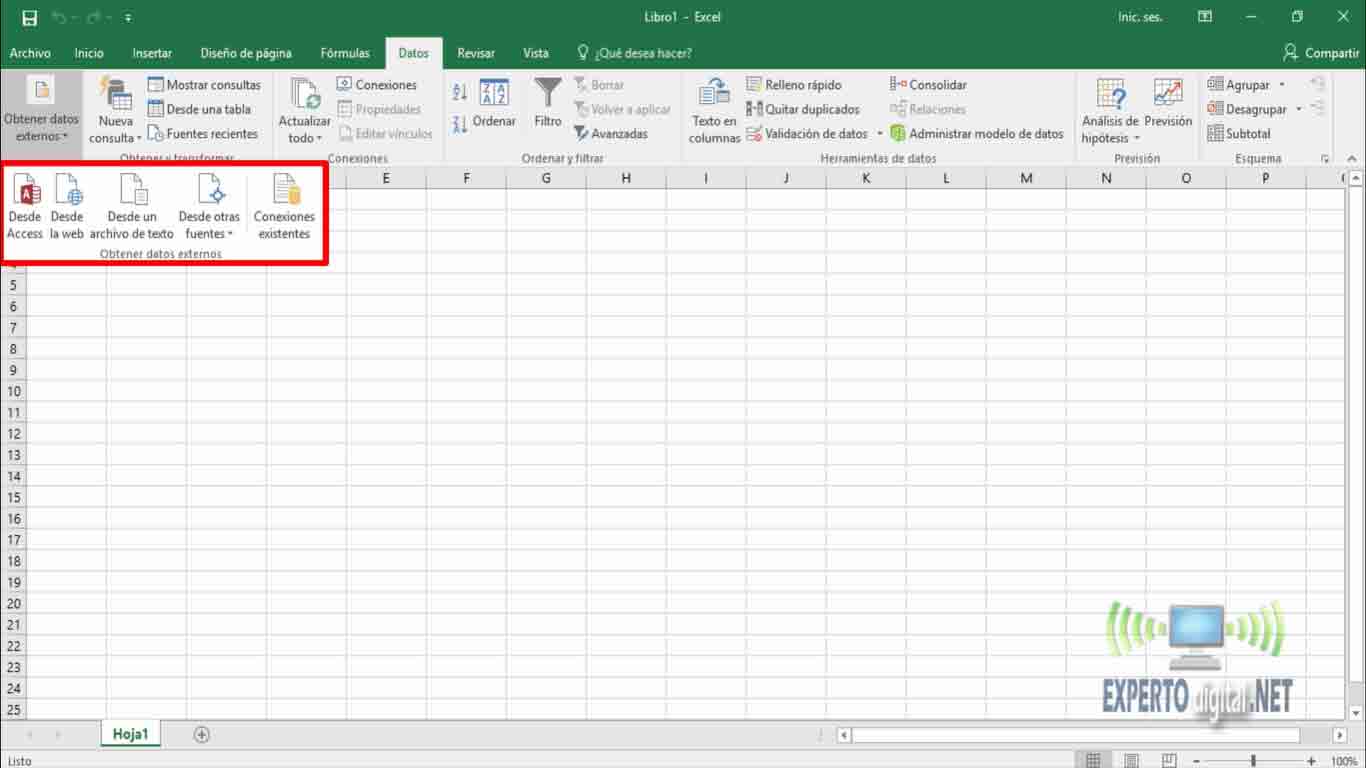Open the Actualizar todo dropdown
The width and height of the screenshot is (1366, 768).
point(304,138)
